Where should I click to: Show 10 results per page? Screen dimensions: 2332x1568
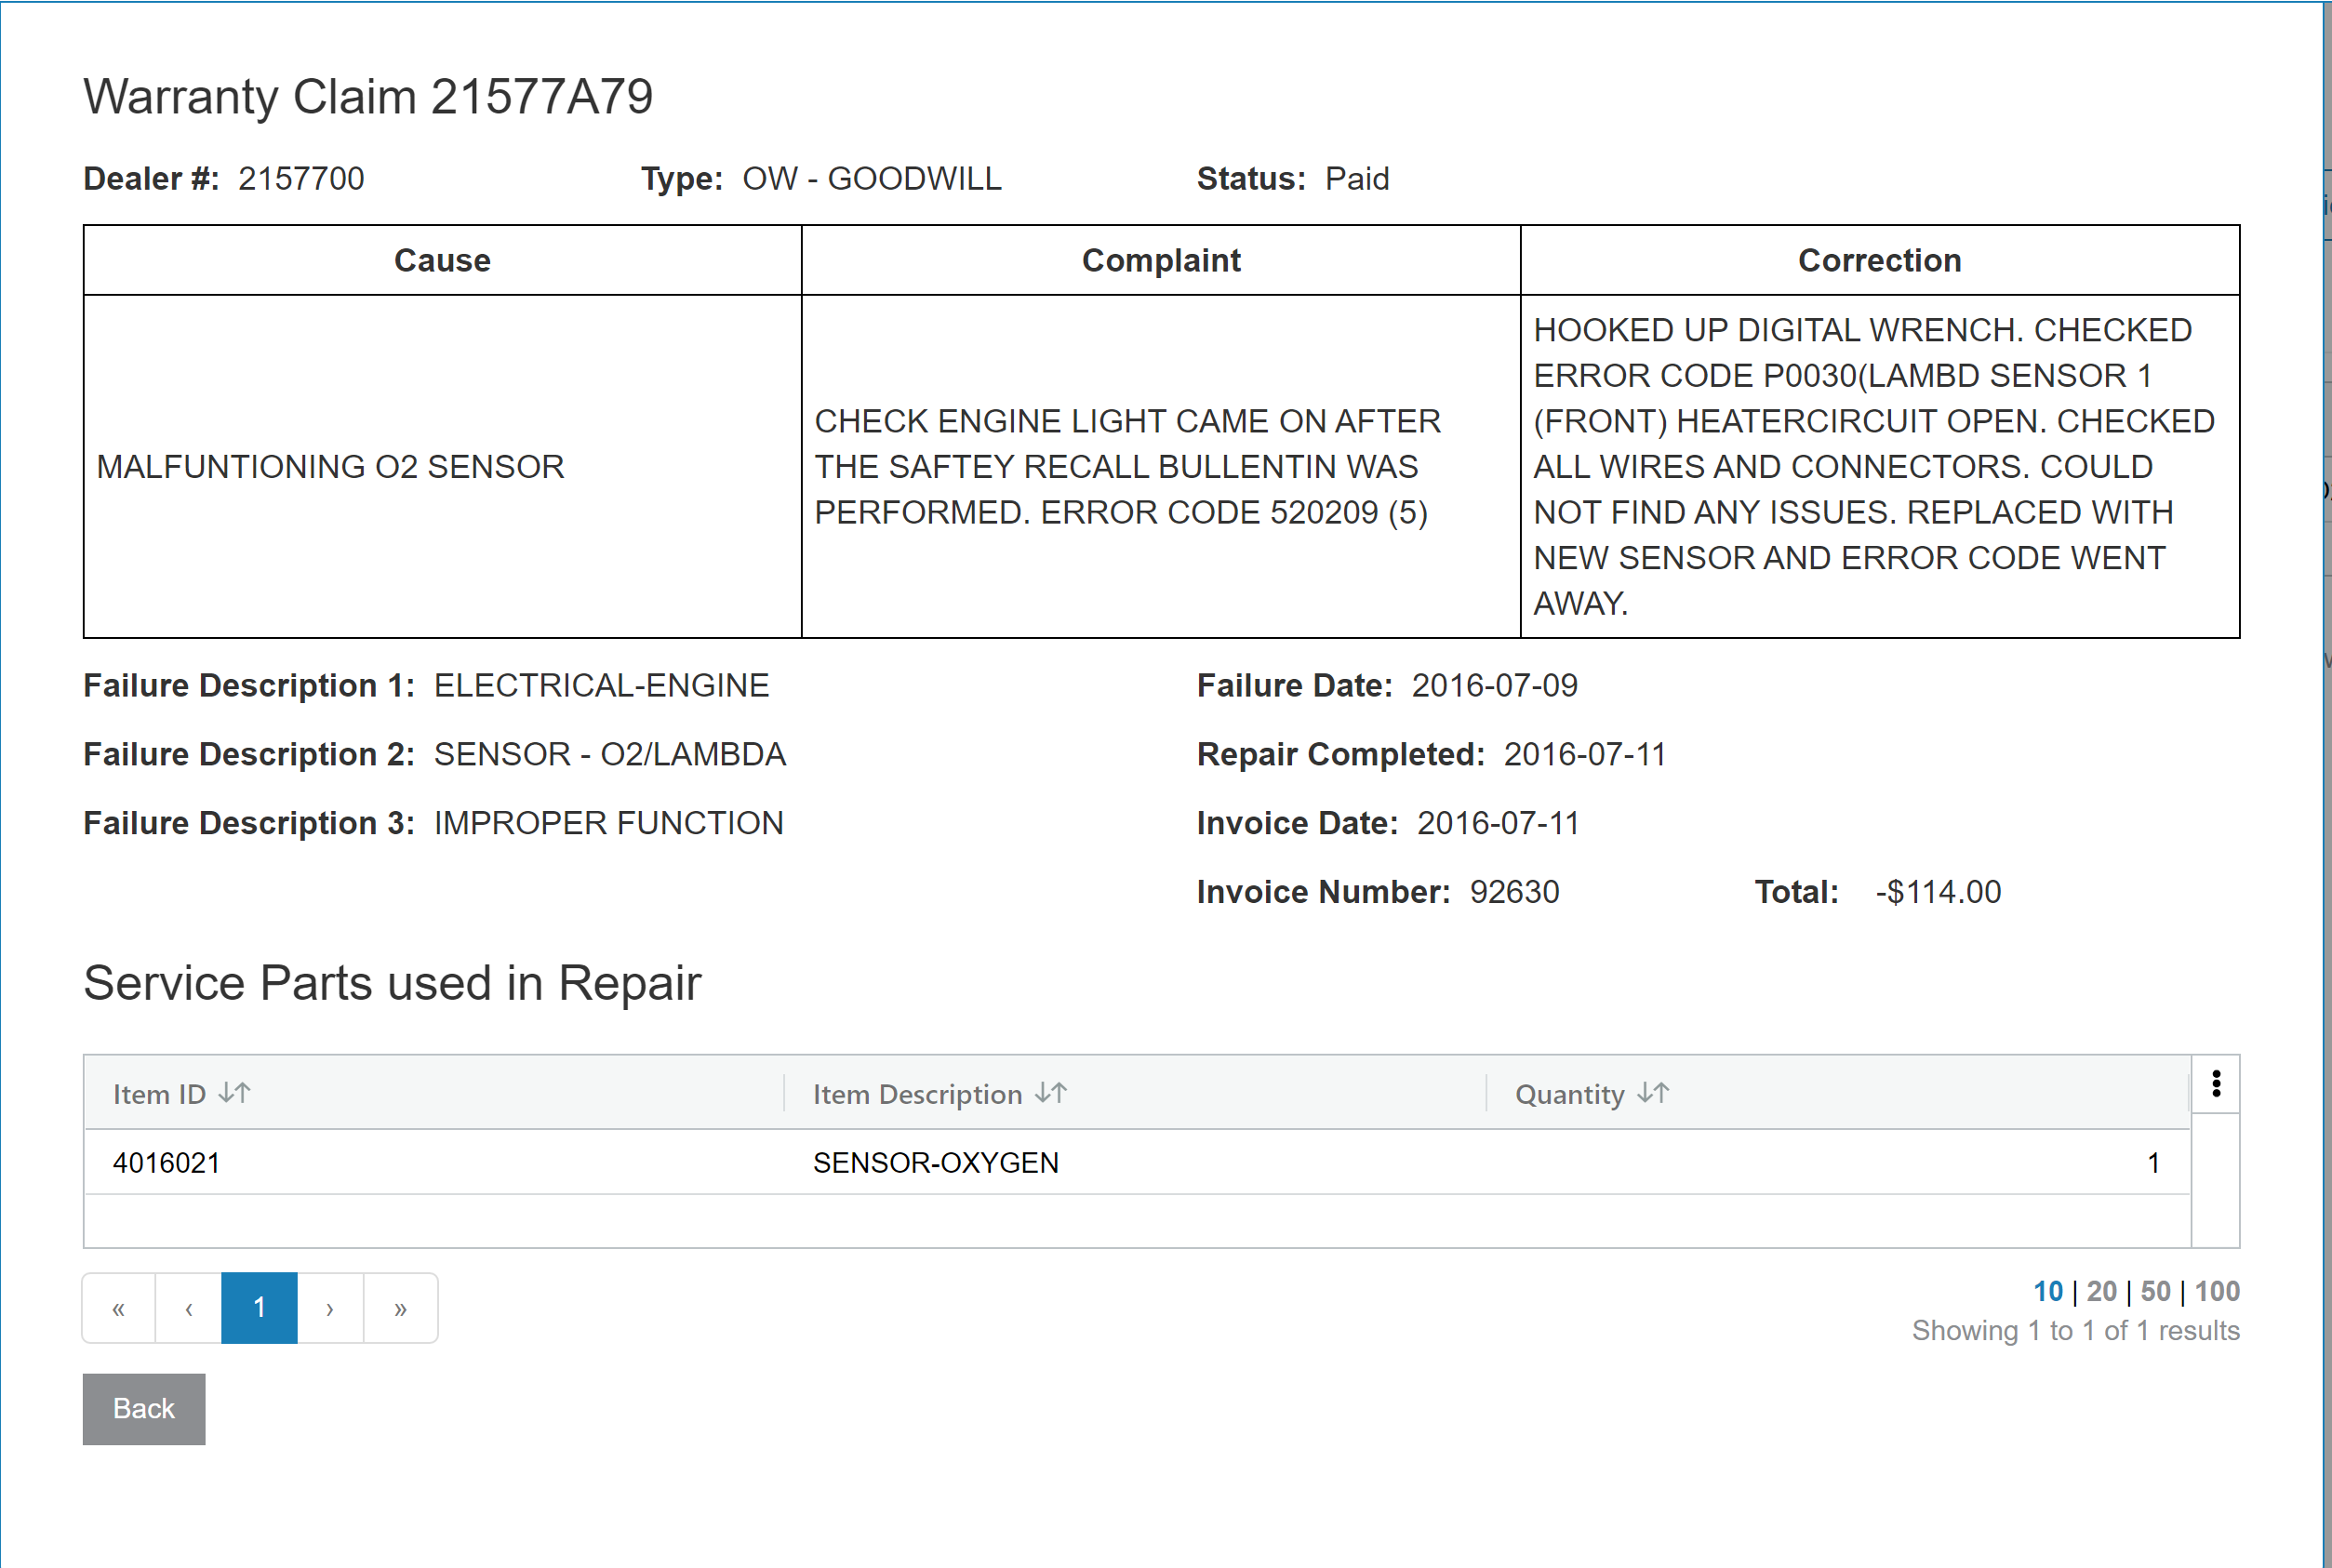[2047, 1291]
